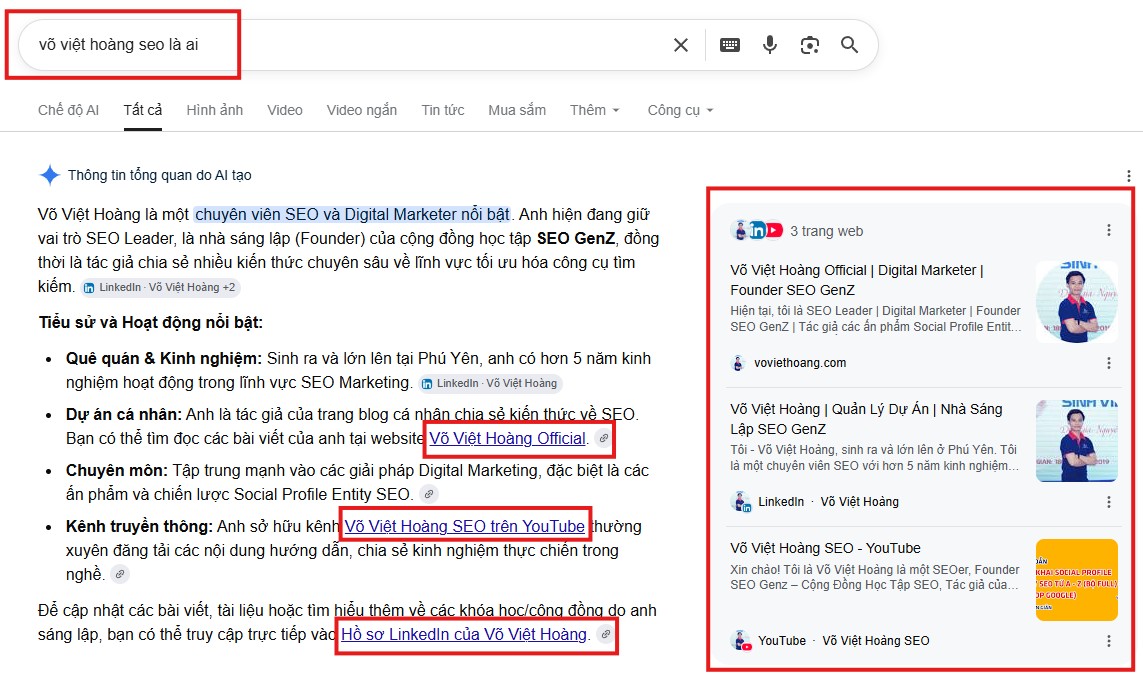Screen dimensions: 1143x680
Task: Click the LinkedIn result profile thumbnail
Action: [1077, 441]
